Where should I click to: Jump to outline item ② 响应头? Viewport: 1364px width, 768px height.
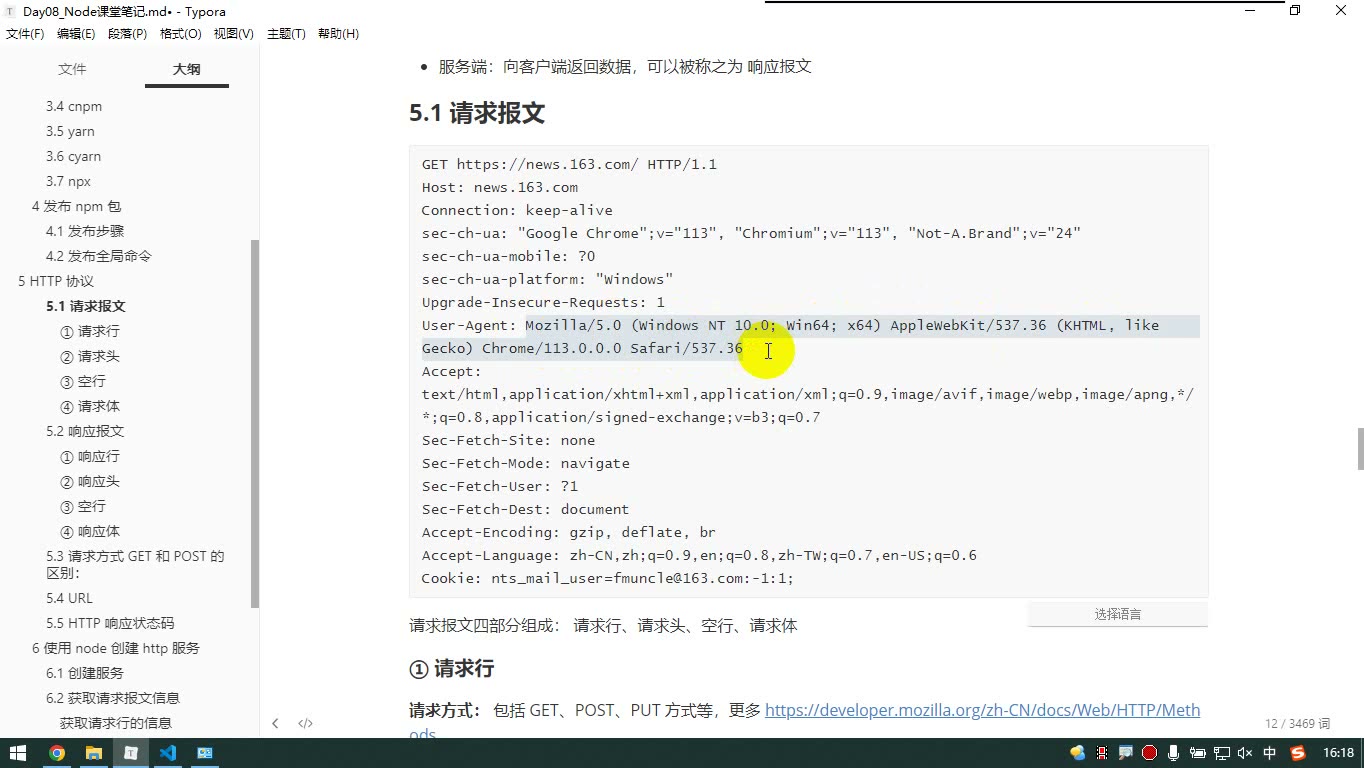pyautogui.click(x=90, y=481)
